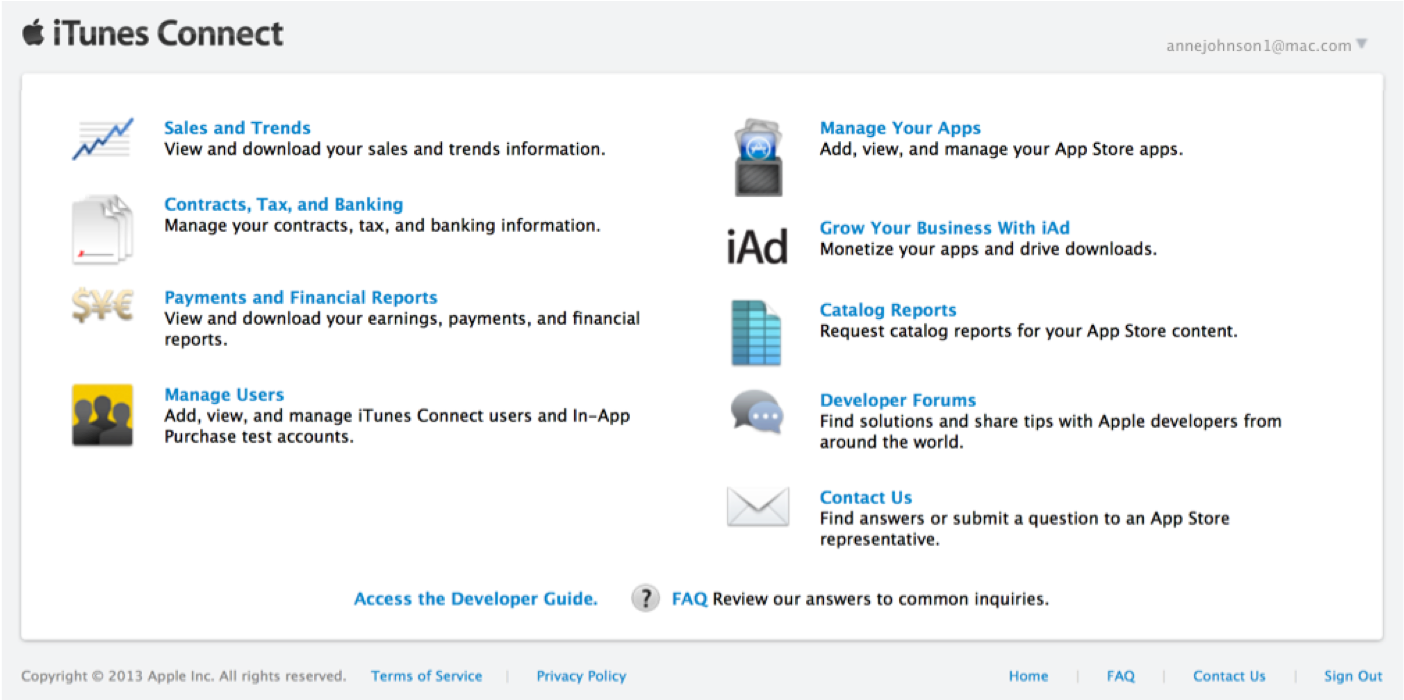
Task: Click the Contracts, Tax, and Banking documents icon
Action: 102,230
